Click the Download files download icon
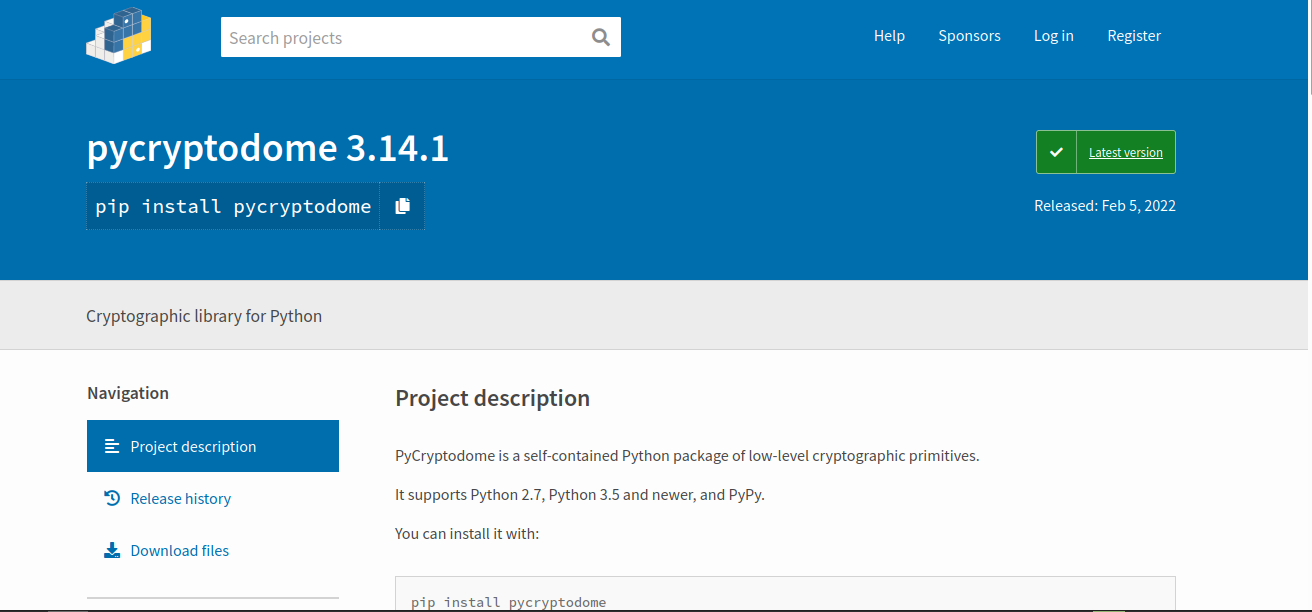The image size is (1312, 612). 110,549
